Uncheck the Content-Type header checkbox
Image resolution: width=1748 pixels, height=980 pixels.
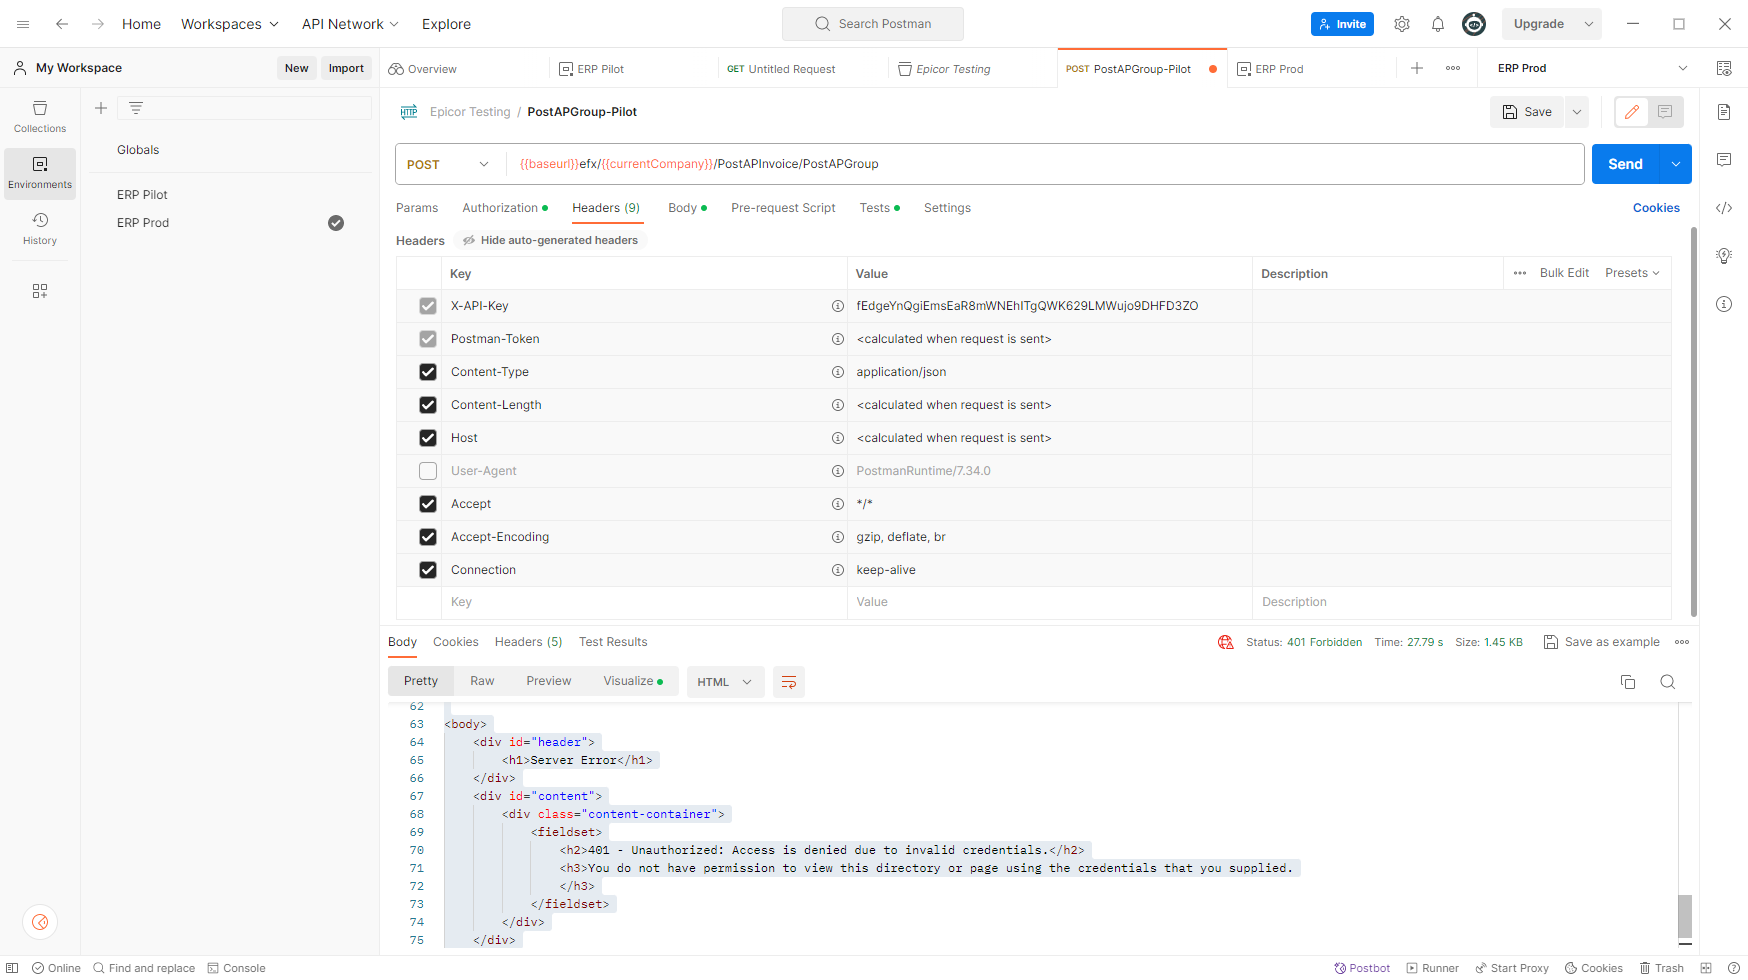click(428, 372)
